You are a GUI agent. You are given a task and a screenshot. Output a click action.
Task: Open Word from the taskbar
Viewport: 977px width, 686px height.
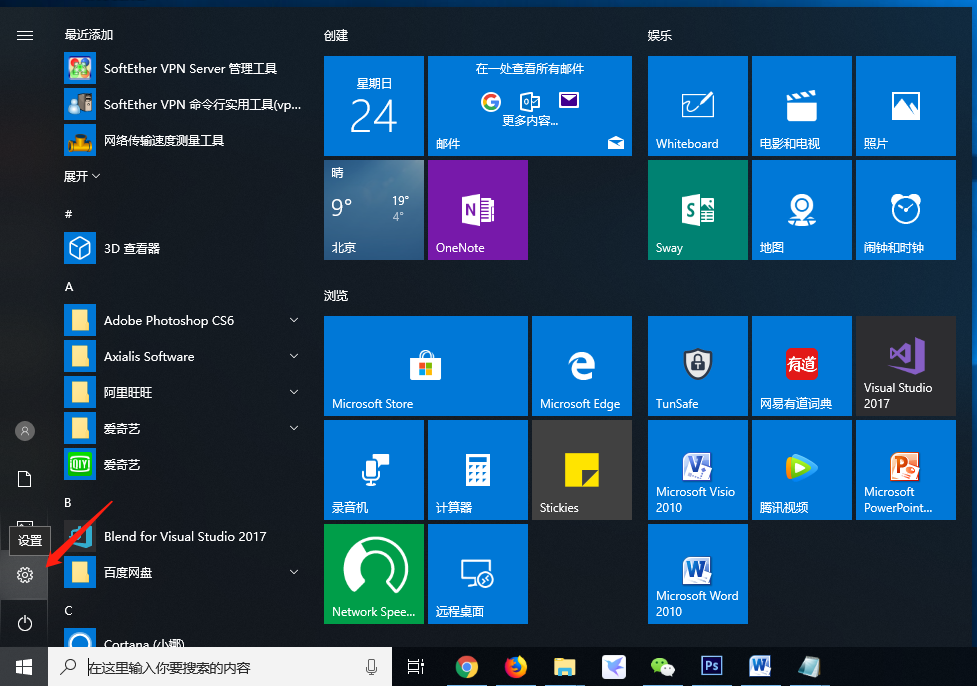[760, 667]
